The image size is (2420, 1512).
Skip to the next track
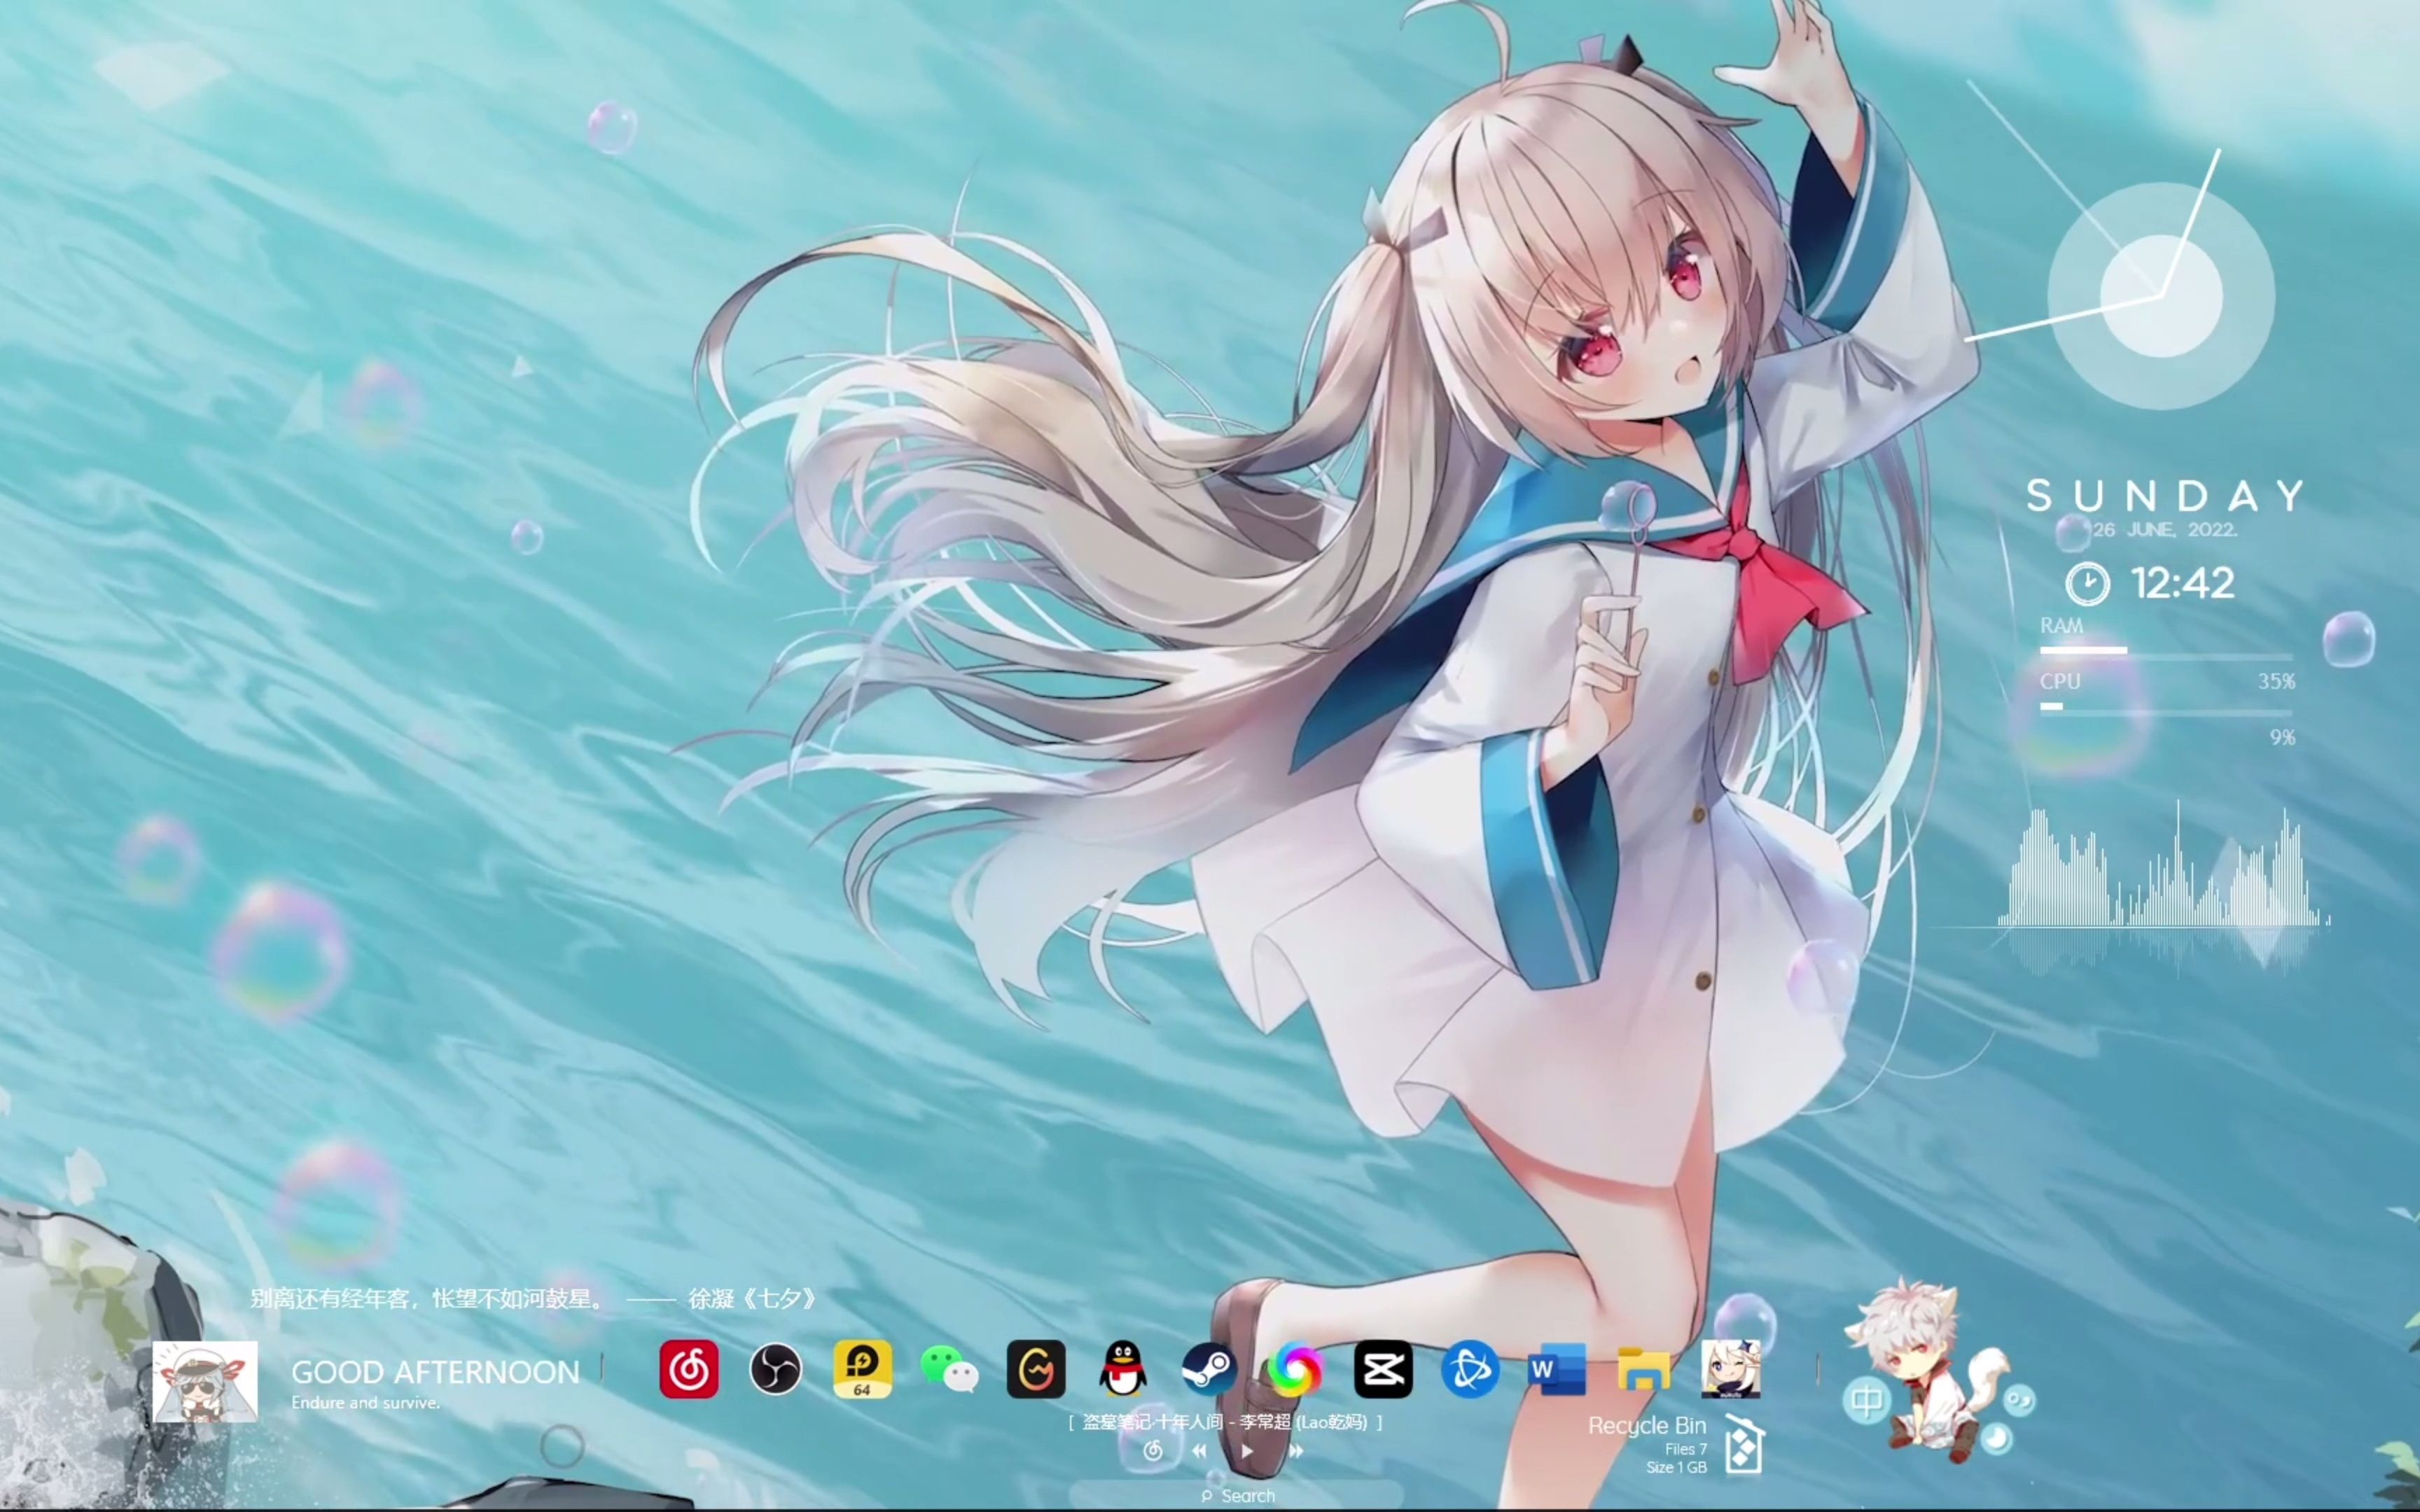(1296, 1450)
